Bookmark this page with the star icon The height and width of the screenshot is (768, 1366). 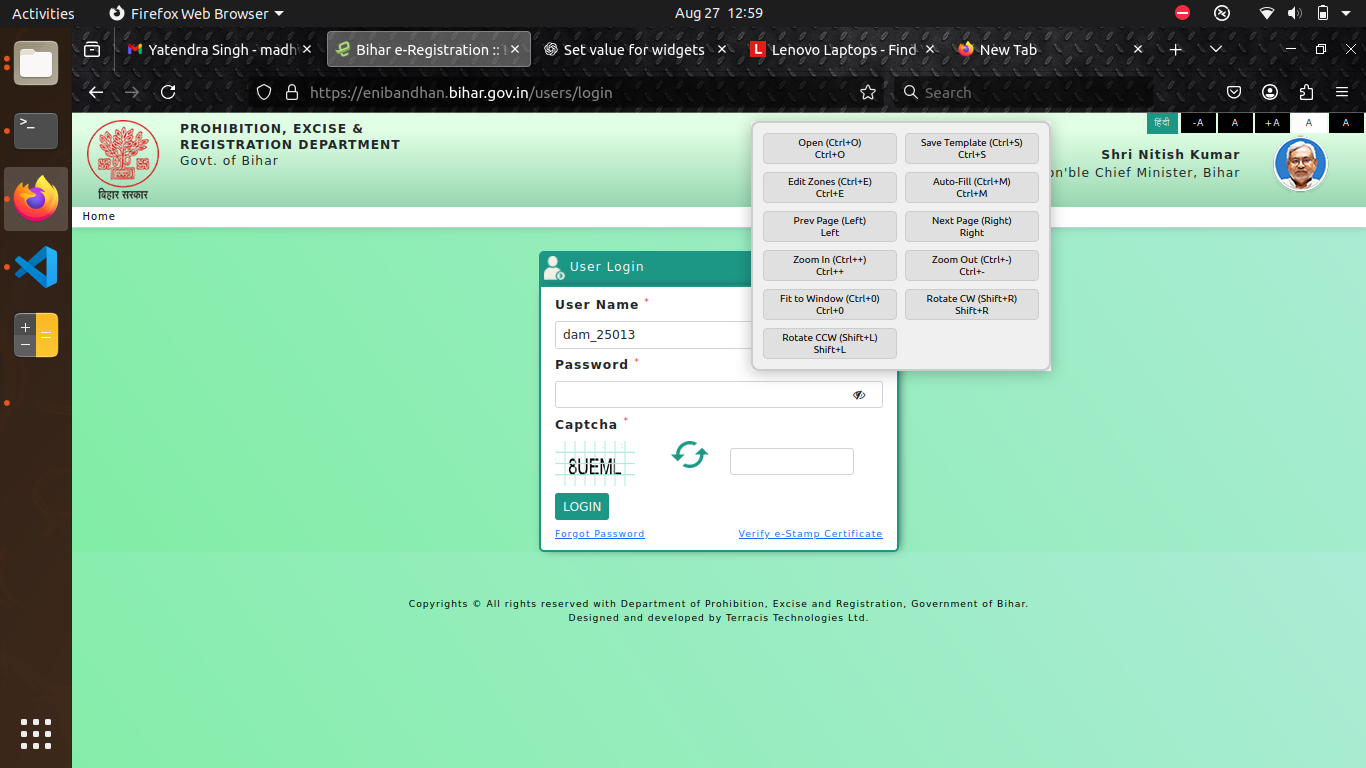pyautogui.click(x=868, y=92)
